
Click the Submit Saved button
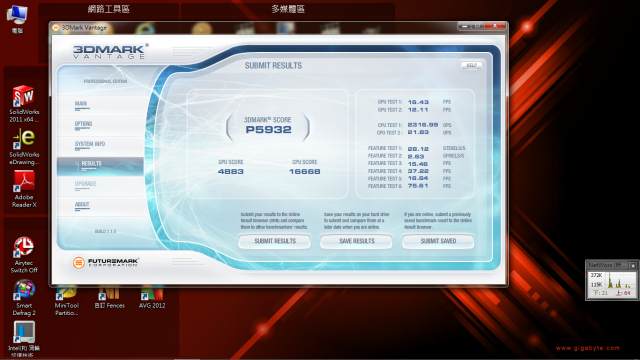pos(438,241)
